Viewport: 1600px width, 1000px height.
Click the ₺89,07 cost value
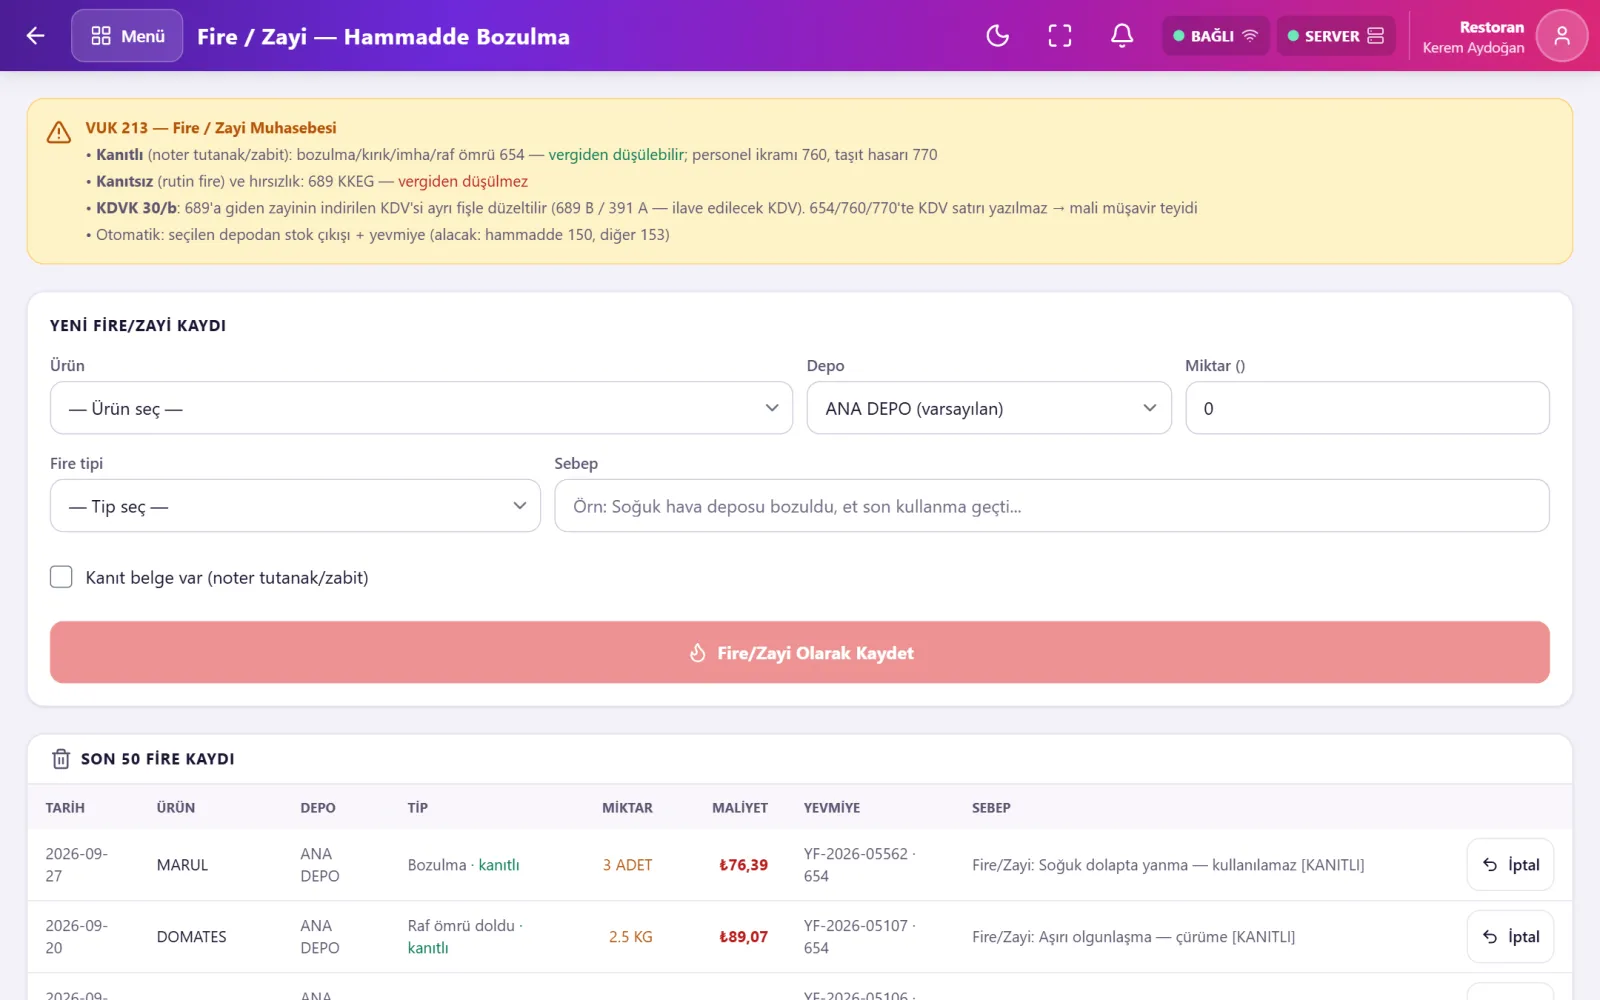point(743,937)
